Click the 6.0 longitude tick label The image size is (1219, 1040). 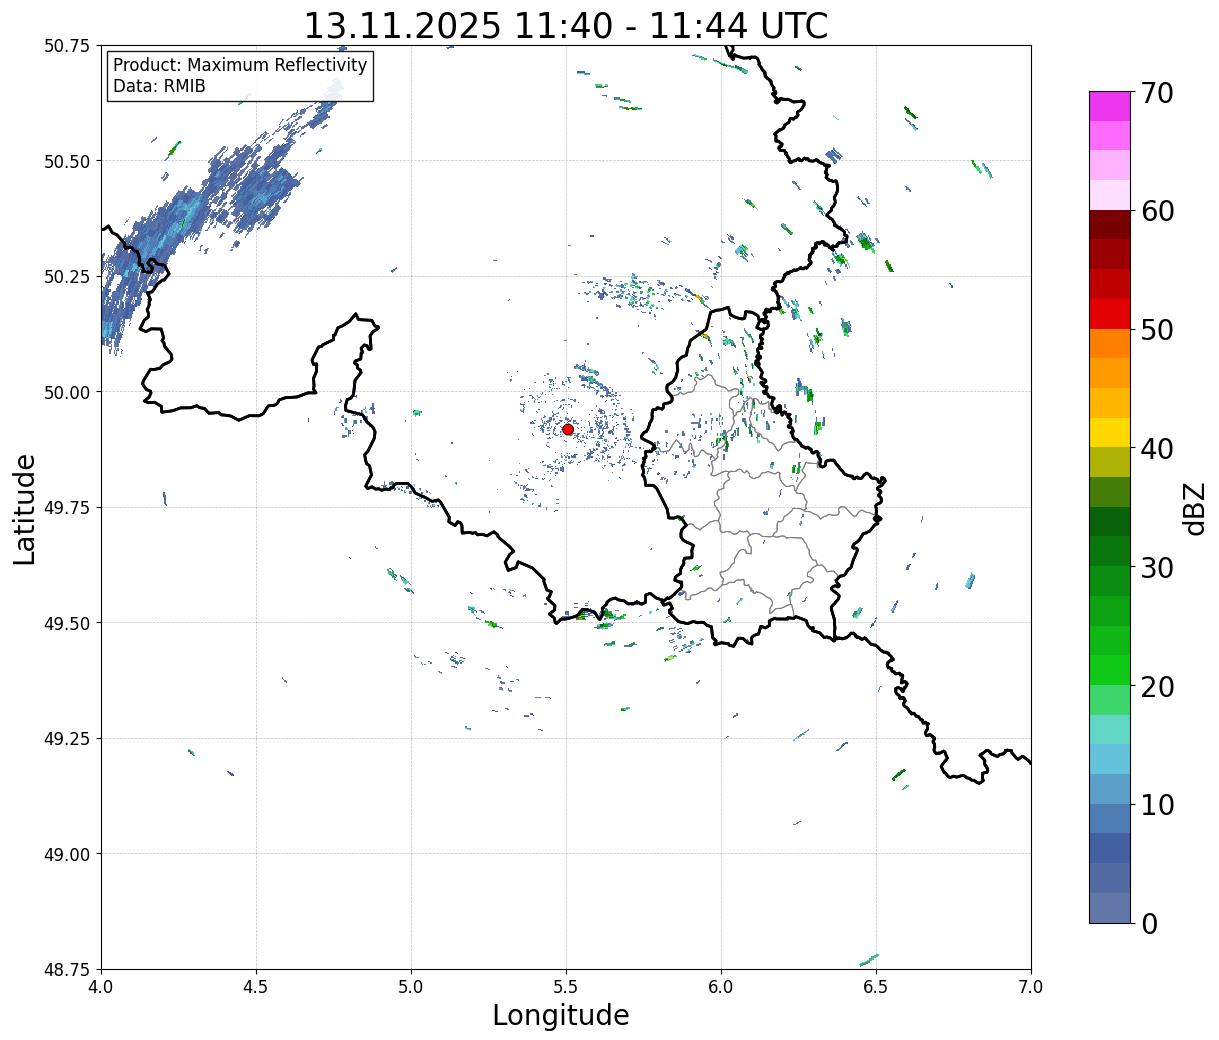721,987
